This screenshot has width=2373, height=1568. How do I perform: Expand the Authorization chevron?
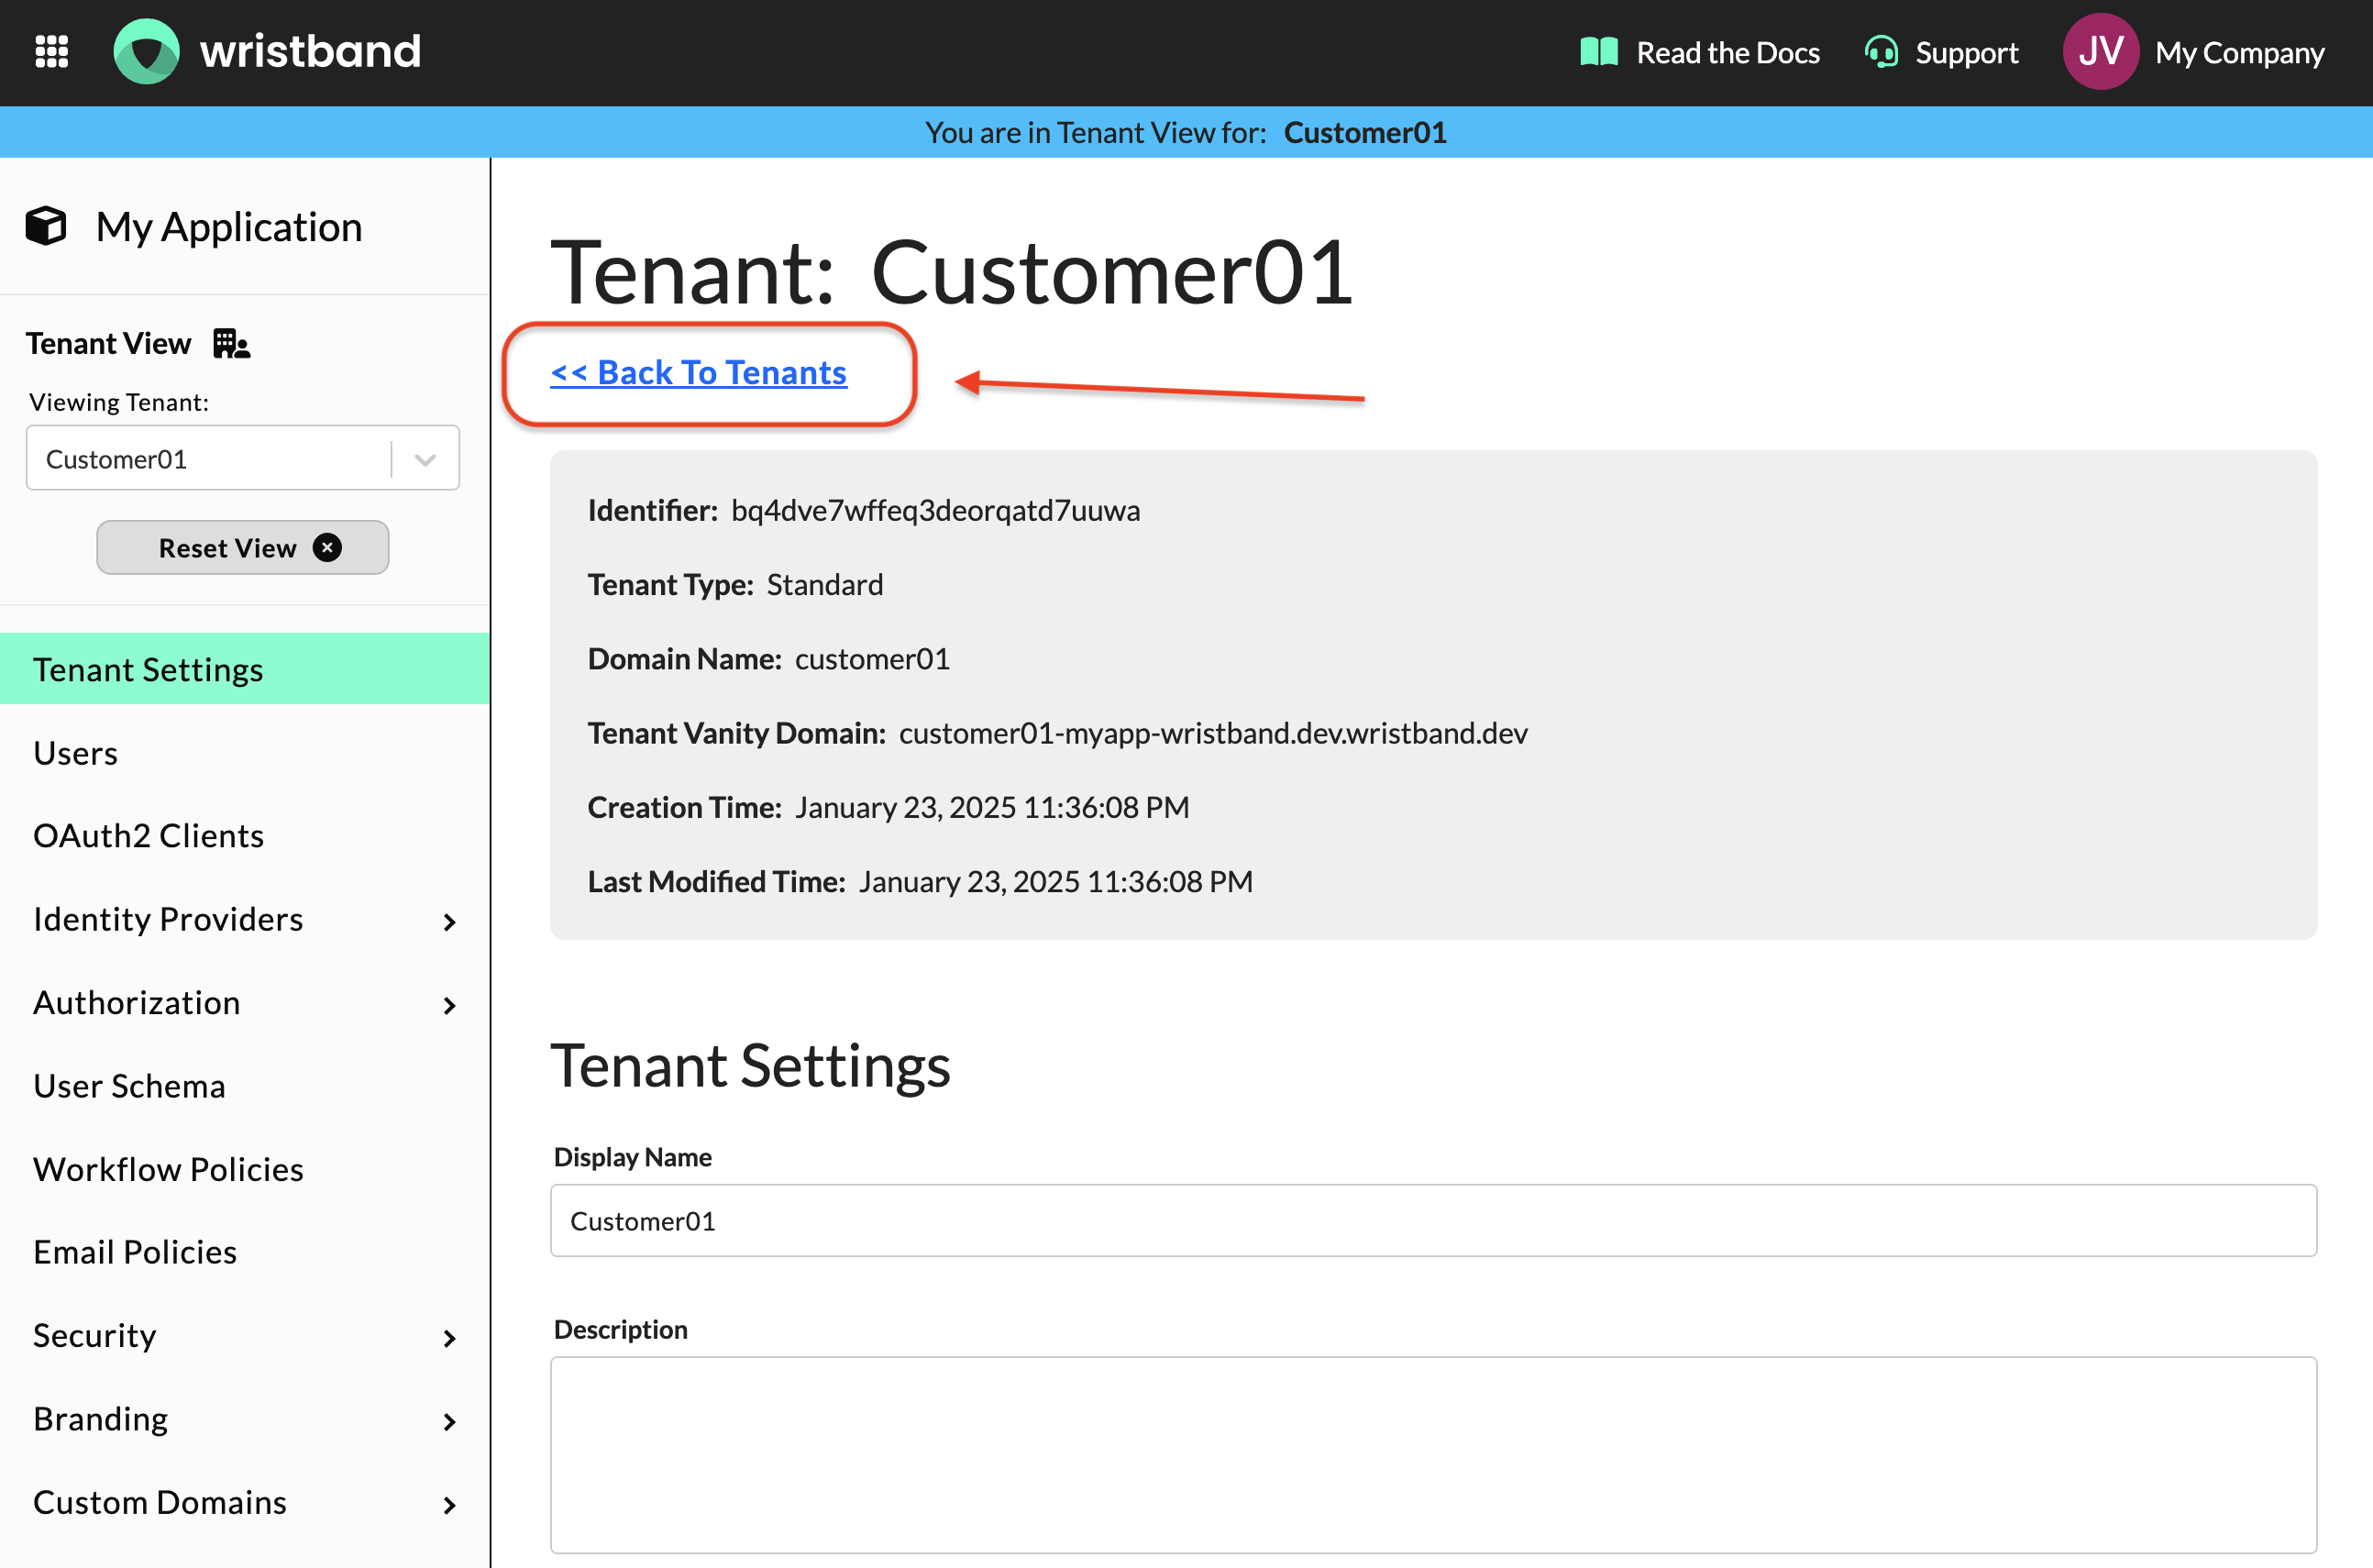450,1006
